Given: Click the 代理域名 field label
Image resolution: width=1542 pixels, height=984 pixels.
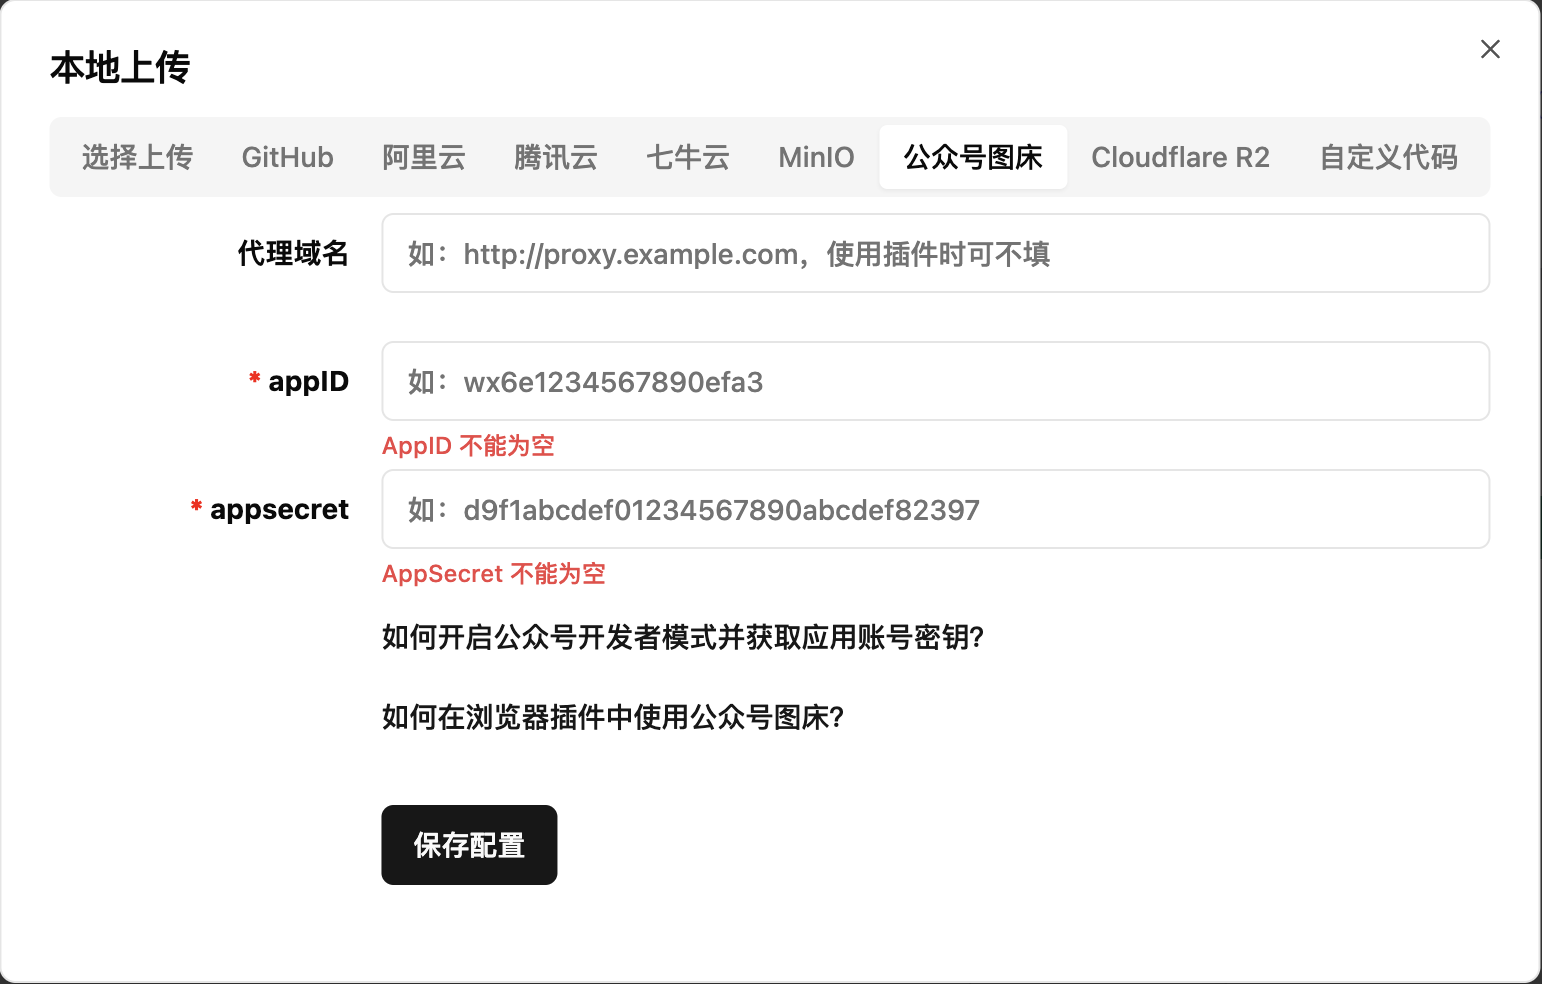Looking at the screenshot, I should pyautogui.click(x=293, y=254).
